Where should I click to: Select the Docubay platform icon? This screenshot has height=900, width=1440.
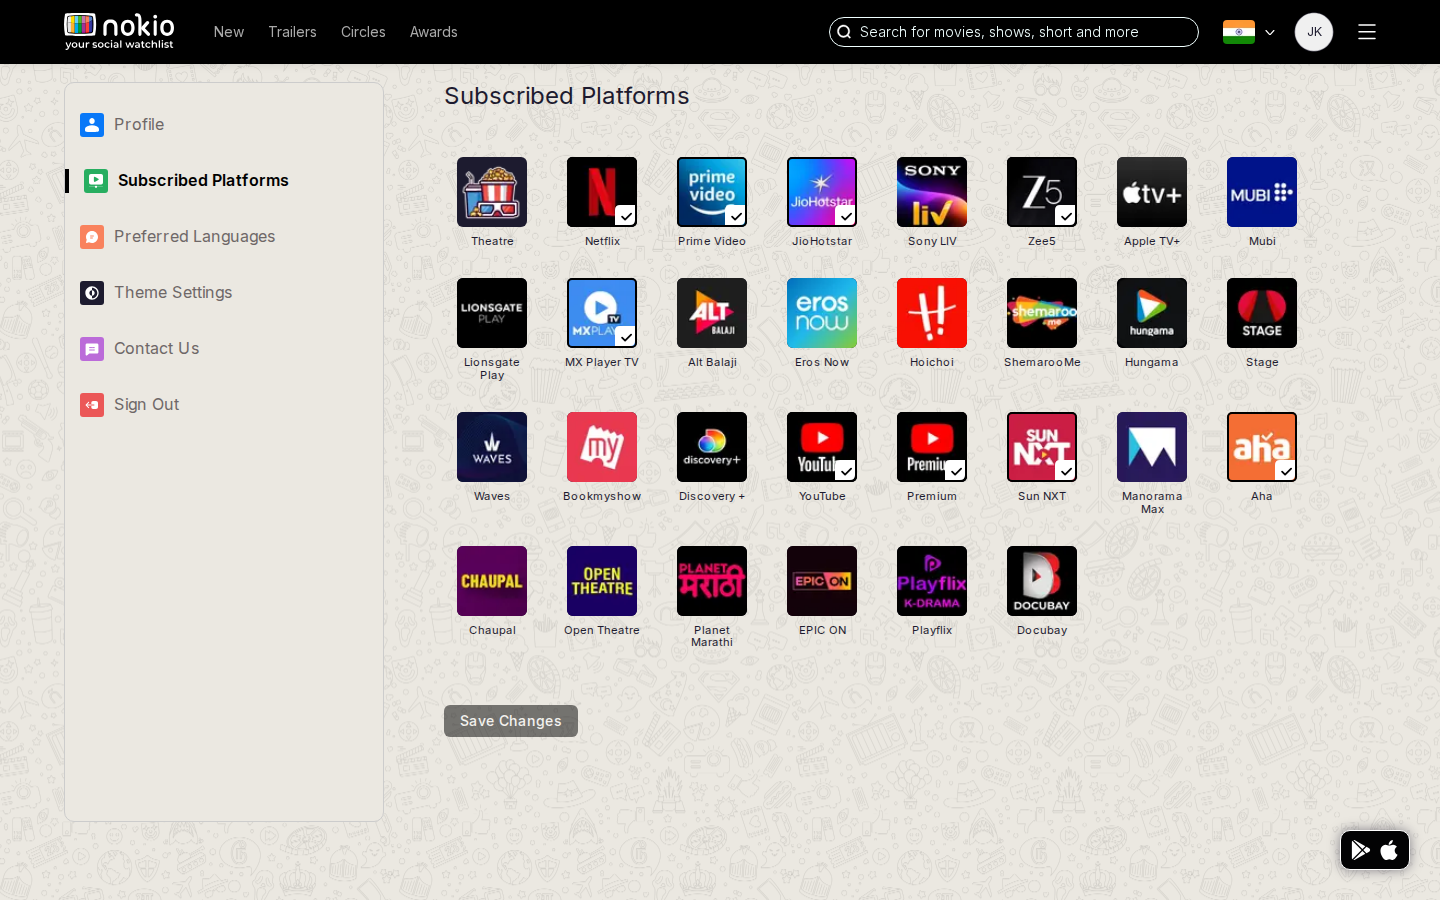(1042, 581)
